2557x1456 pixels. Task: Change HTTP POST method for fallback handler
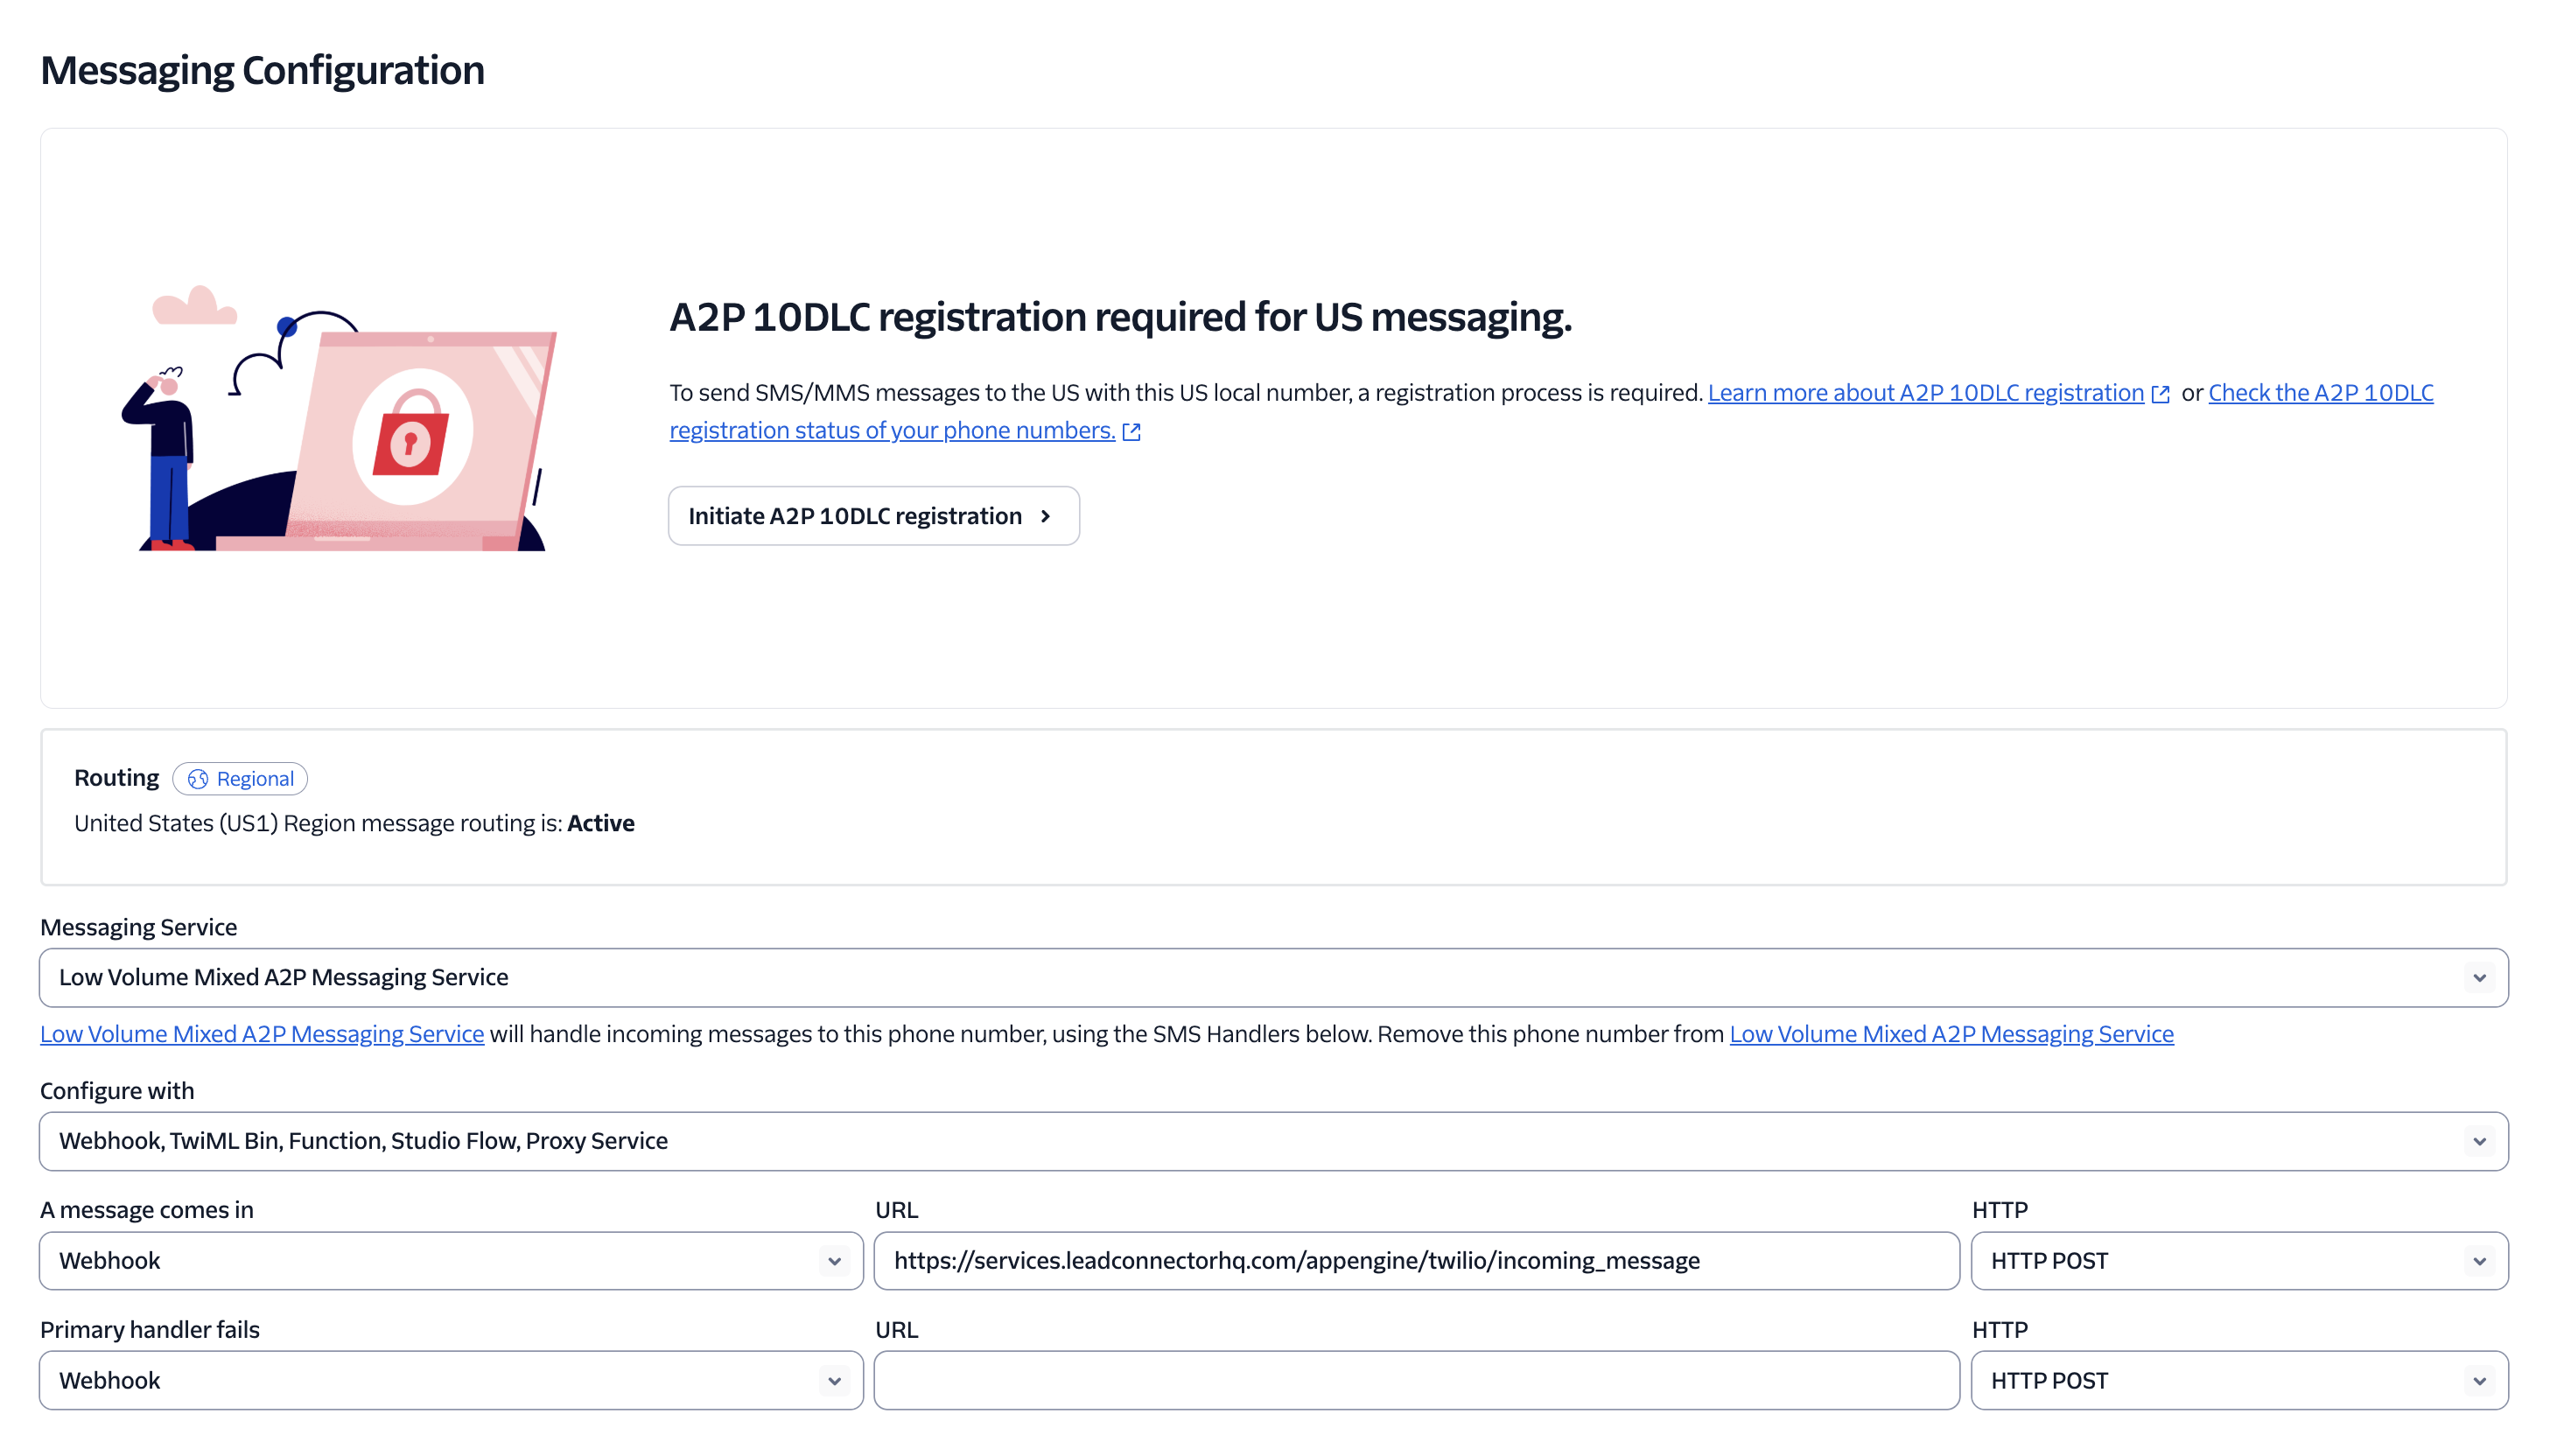[x=2238, y=1381]
